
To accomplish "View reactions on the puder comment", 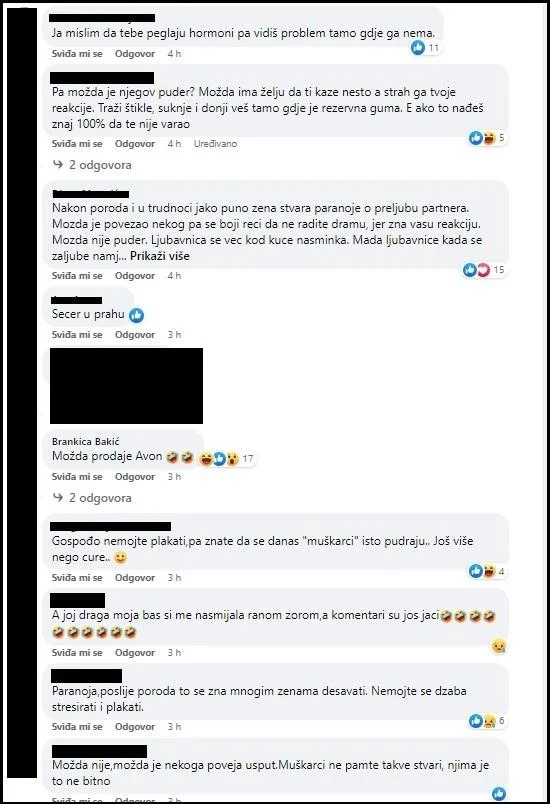I will pos(487,137).
